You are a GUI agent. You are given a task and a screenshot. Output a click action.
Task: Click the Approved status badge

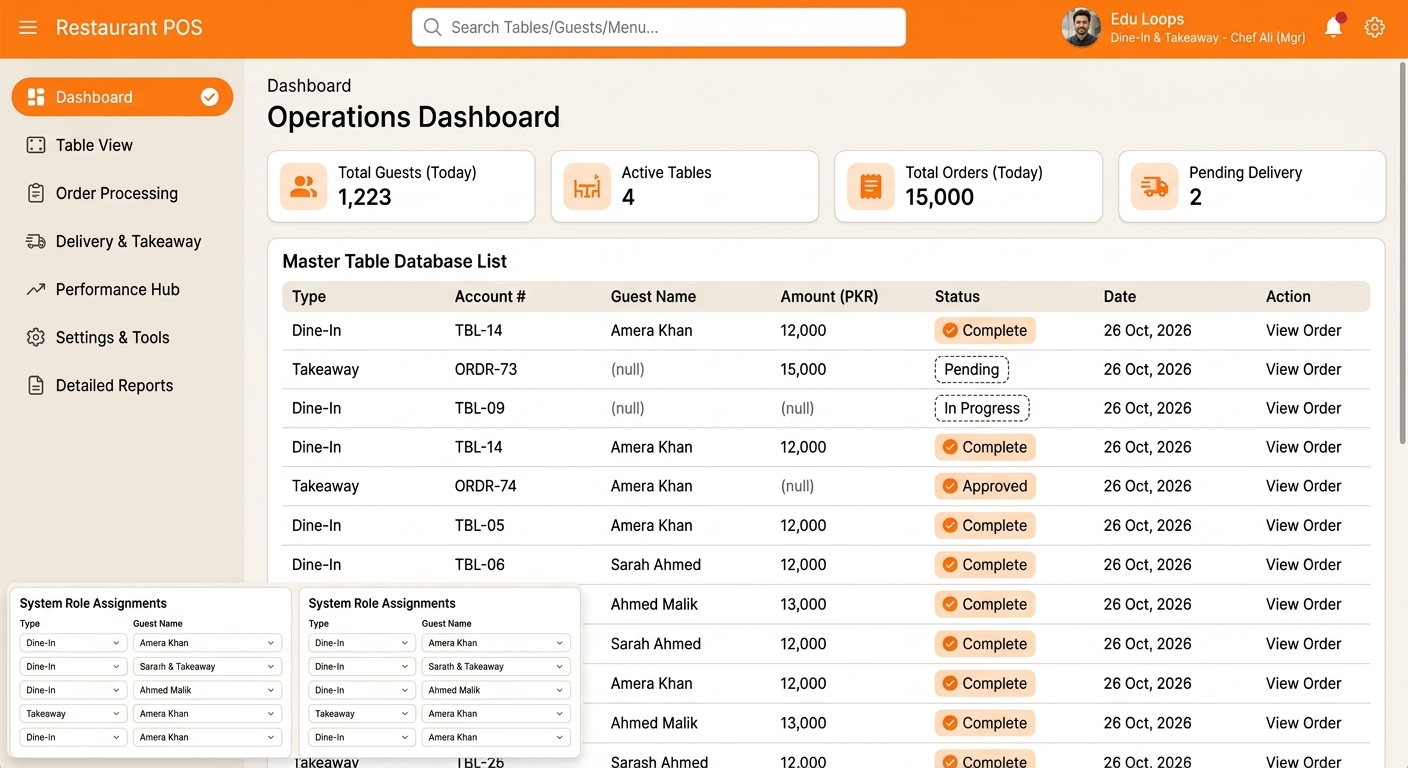click(985, 486)
